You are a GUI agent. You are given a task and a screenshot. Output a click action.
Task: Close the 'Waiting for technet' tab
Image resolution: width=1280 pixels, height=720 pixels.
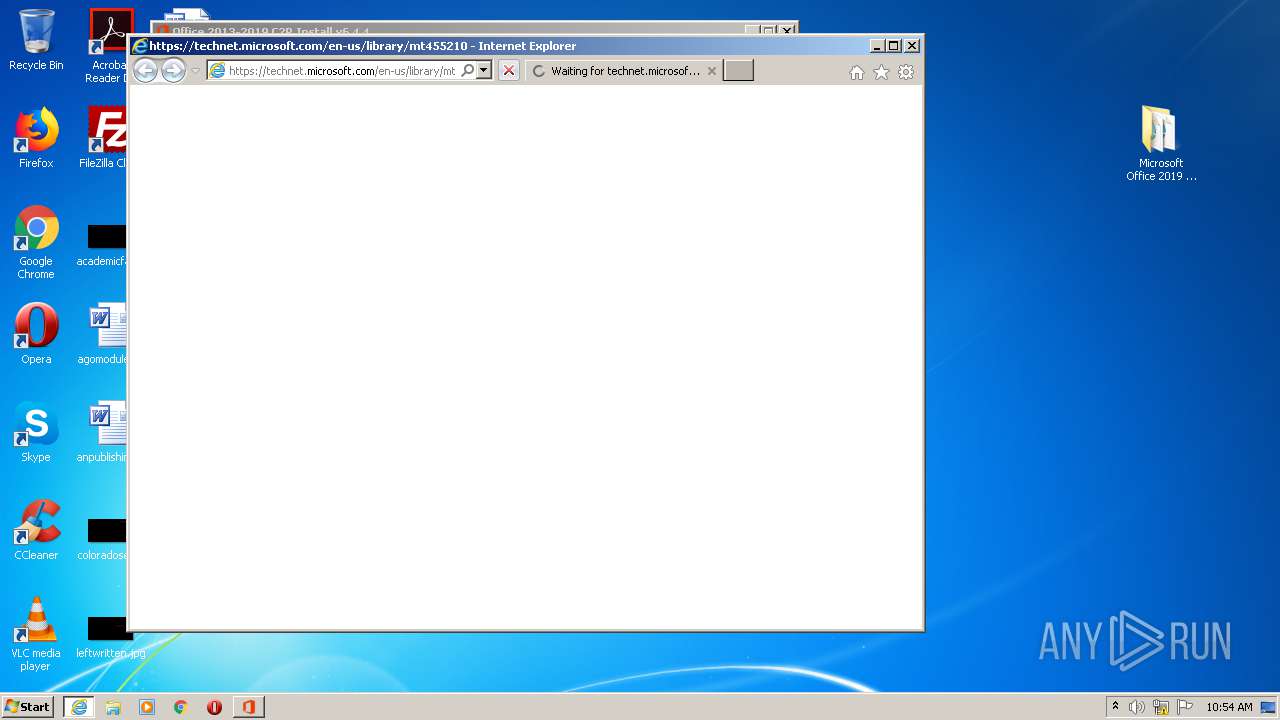pos(712,71)
